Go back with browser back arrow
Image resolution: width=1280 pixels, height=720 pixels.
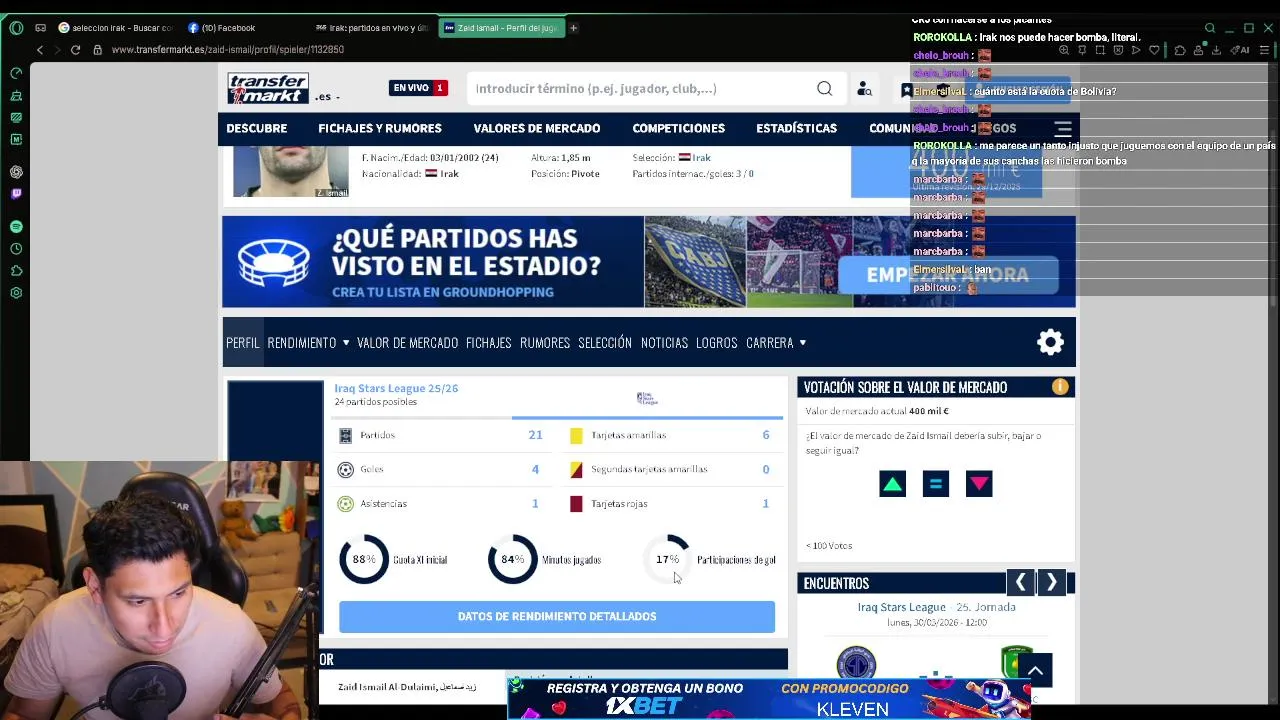[40, 50]
